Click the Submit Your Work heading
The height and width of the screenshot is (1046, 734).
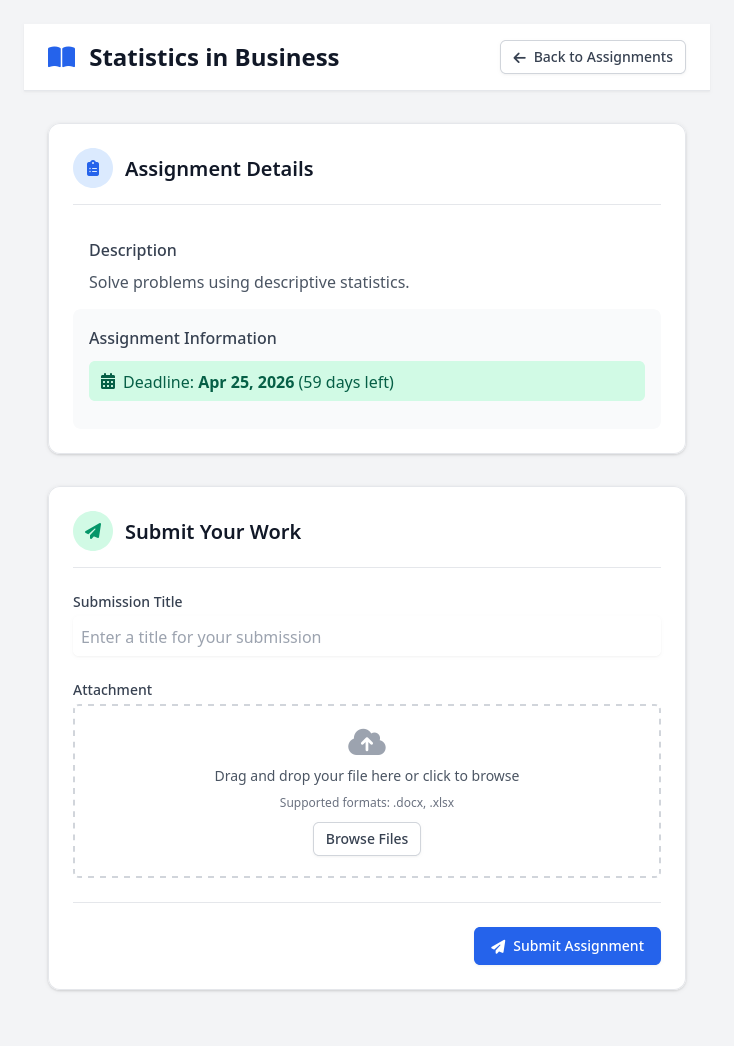coord(213,532)
